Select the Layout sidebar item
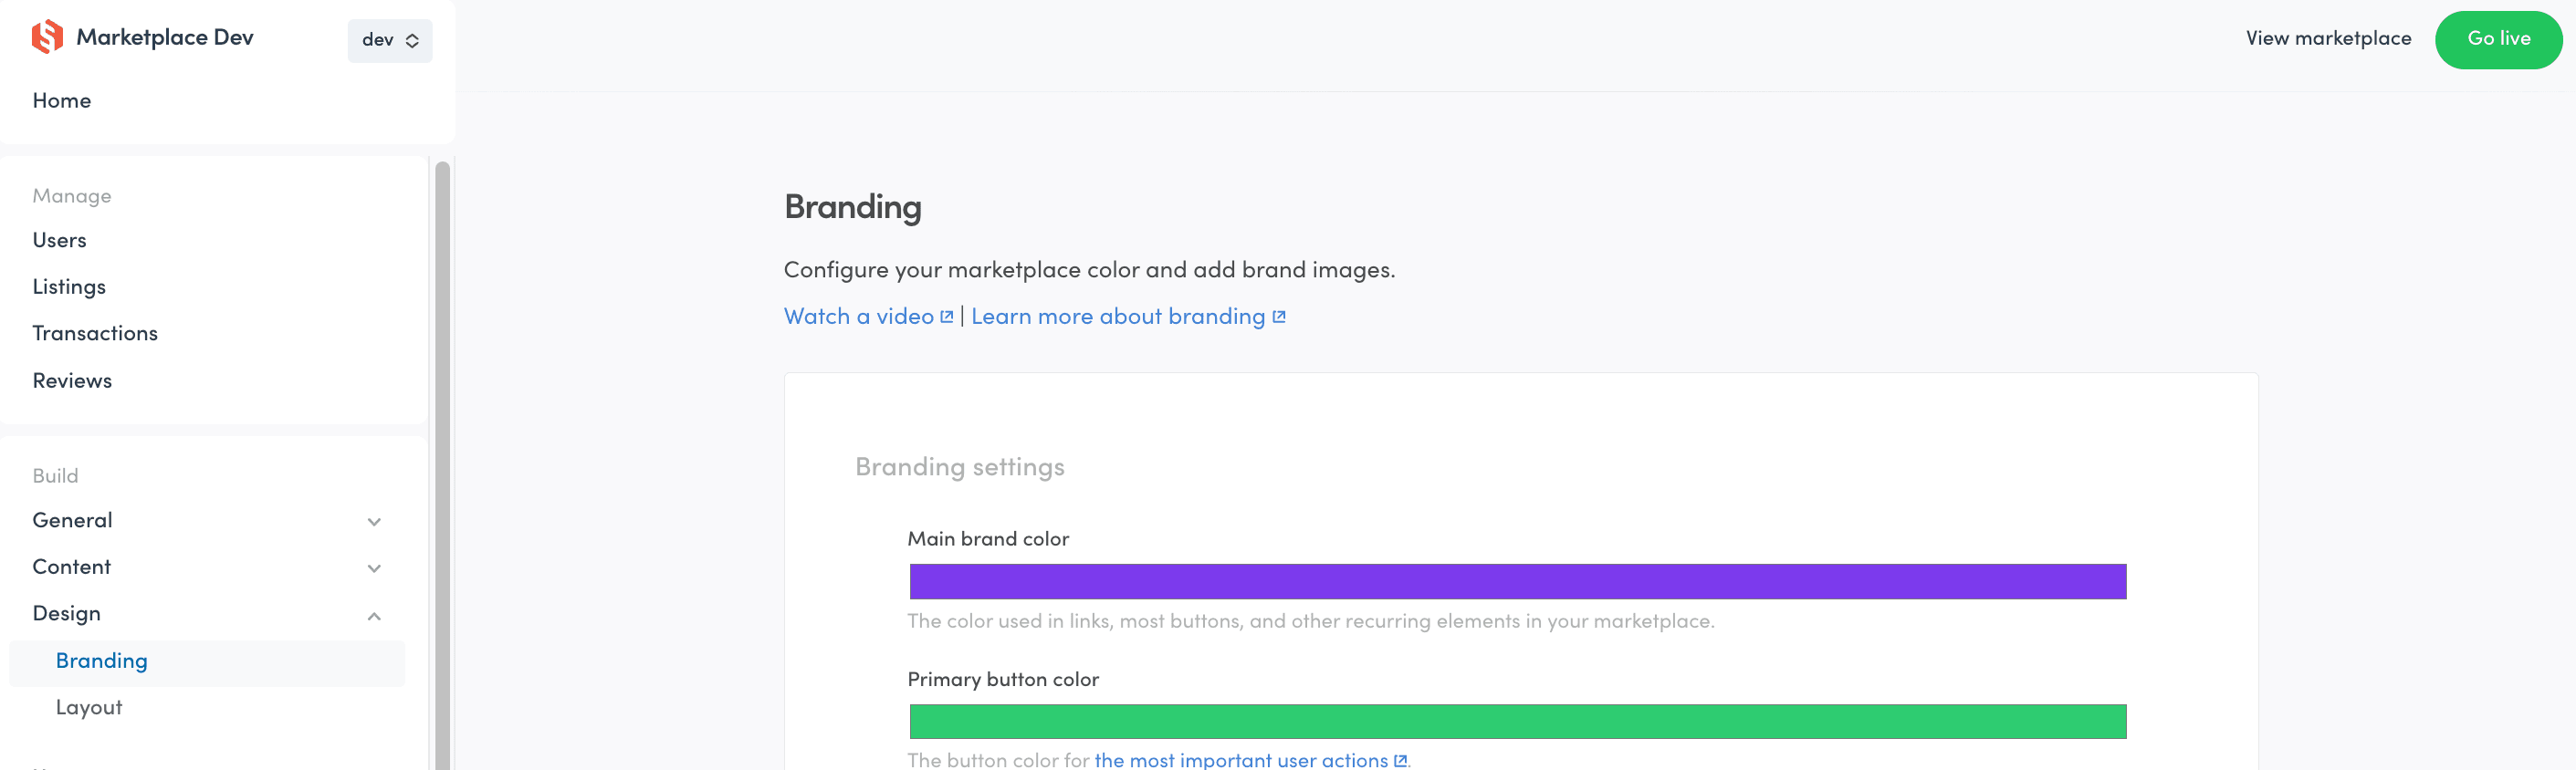 click(89, 708)
